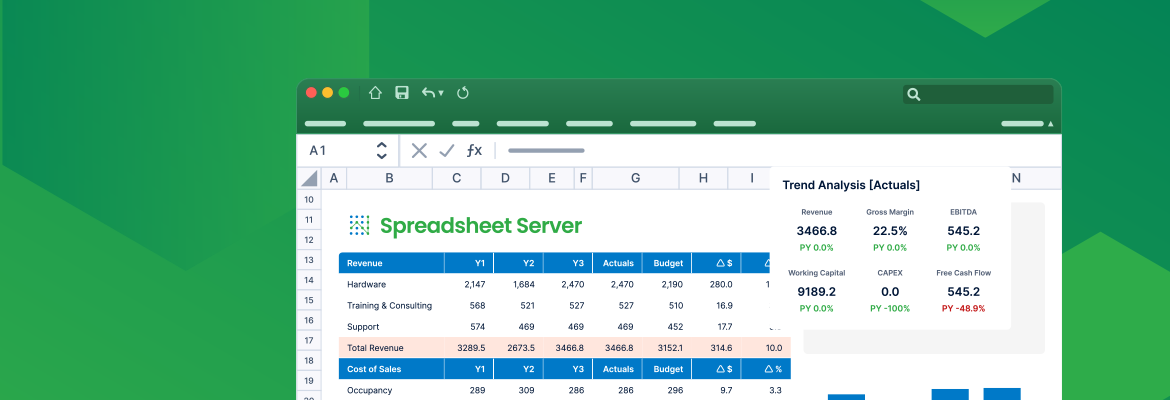Image resolution: width=1170 pixels, height=400 pixels.
Task: Select row 19 header
Action: point(309,381)
